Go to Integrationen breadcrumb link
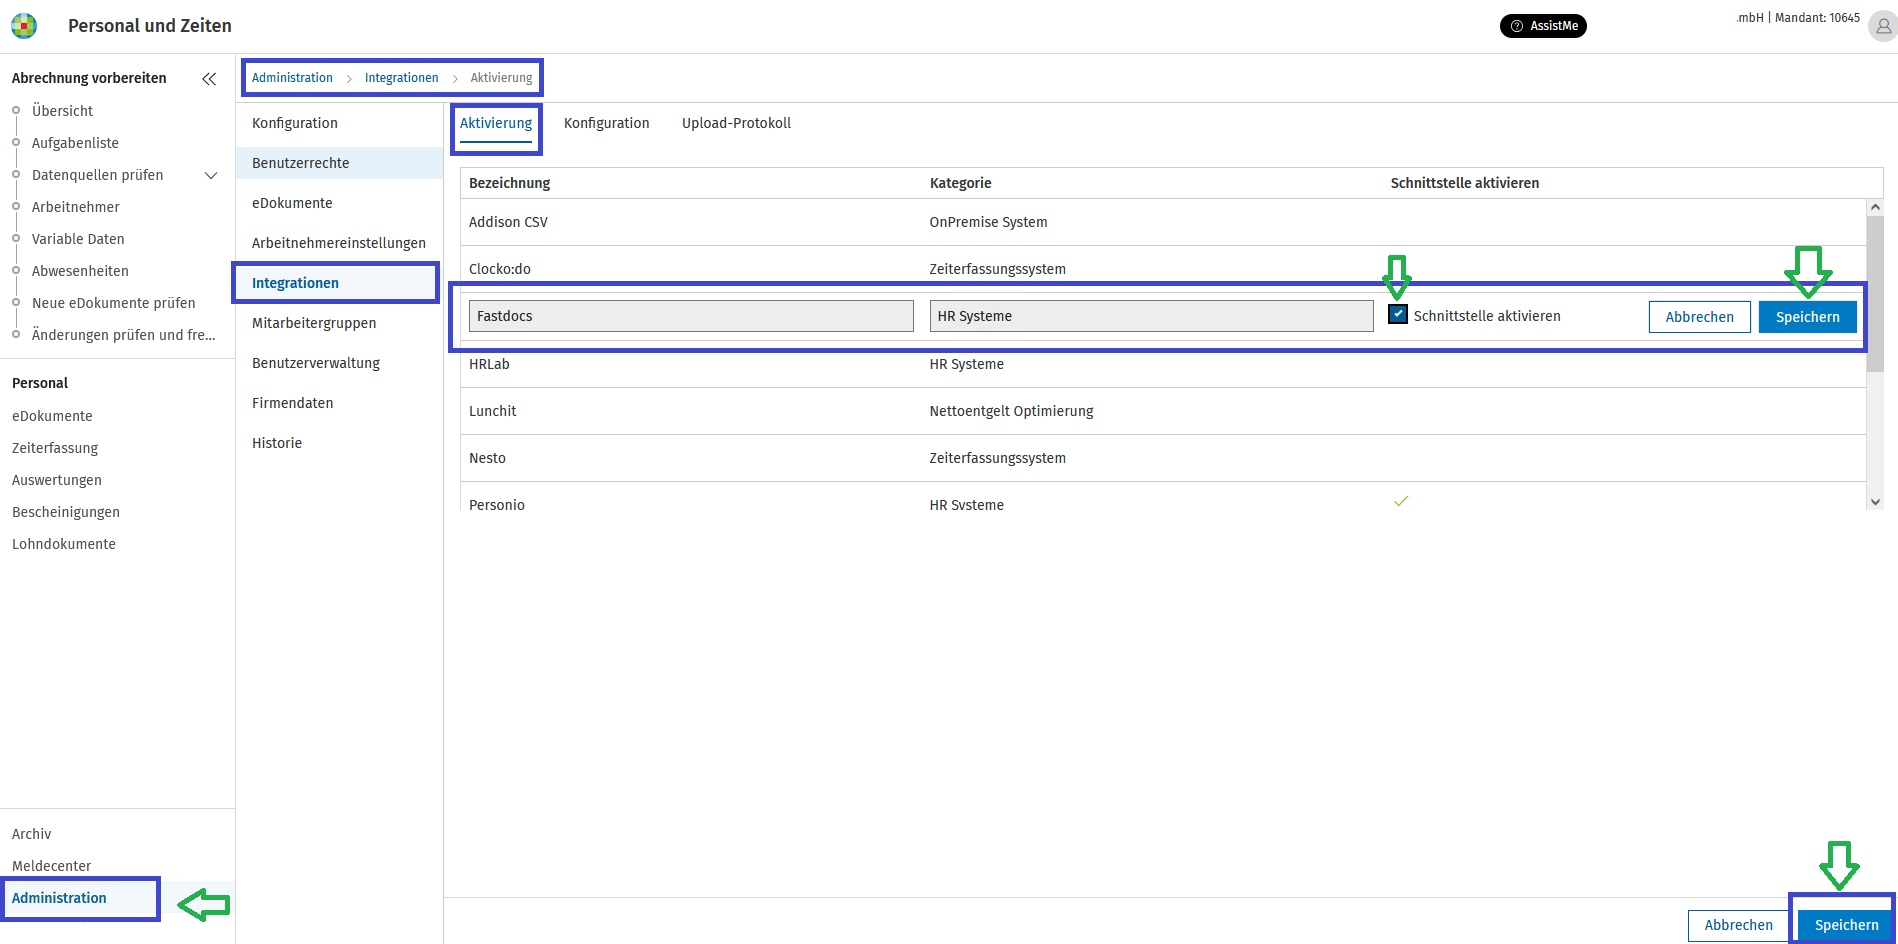Screen dimensions: 1898x944 [401, 78]
